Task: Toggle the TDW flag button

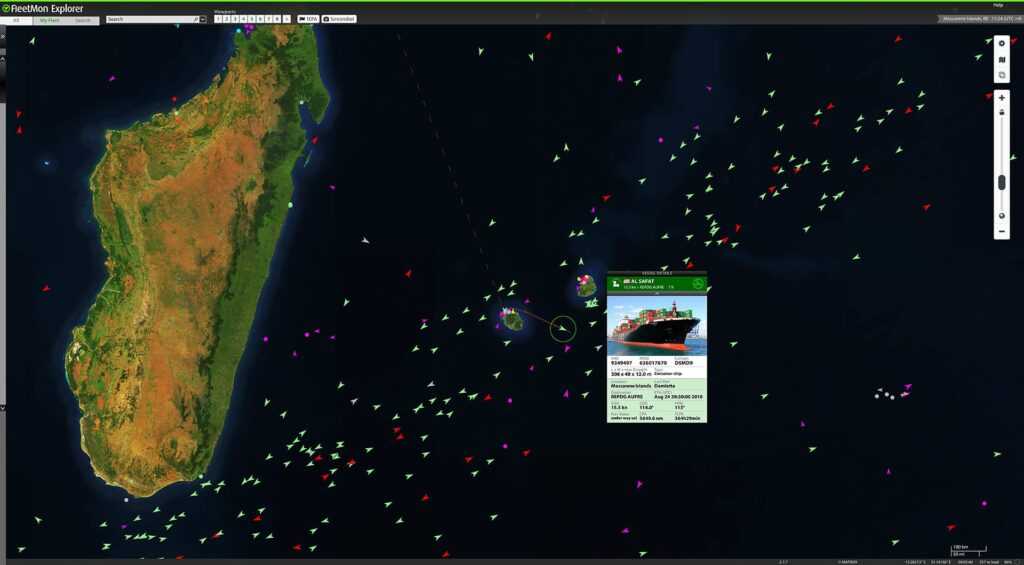Action: [x=308, y=19]
